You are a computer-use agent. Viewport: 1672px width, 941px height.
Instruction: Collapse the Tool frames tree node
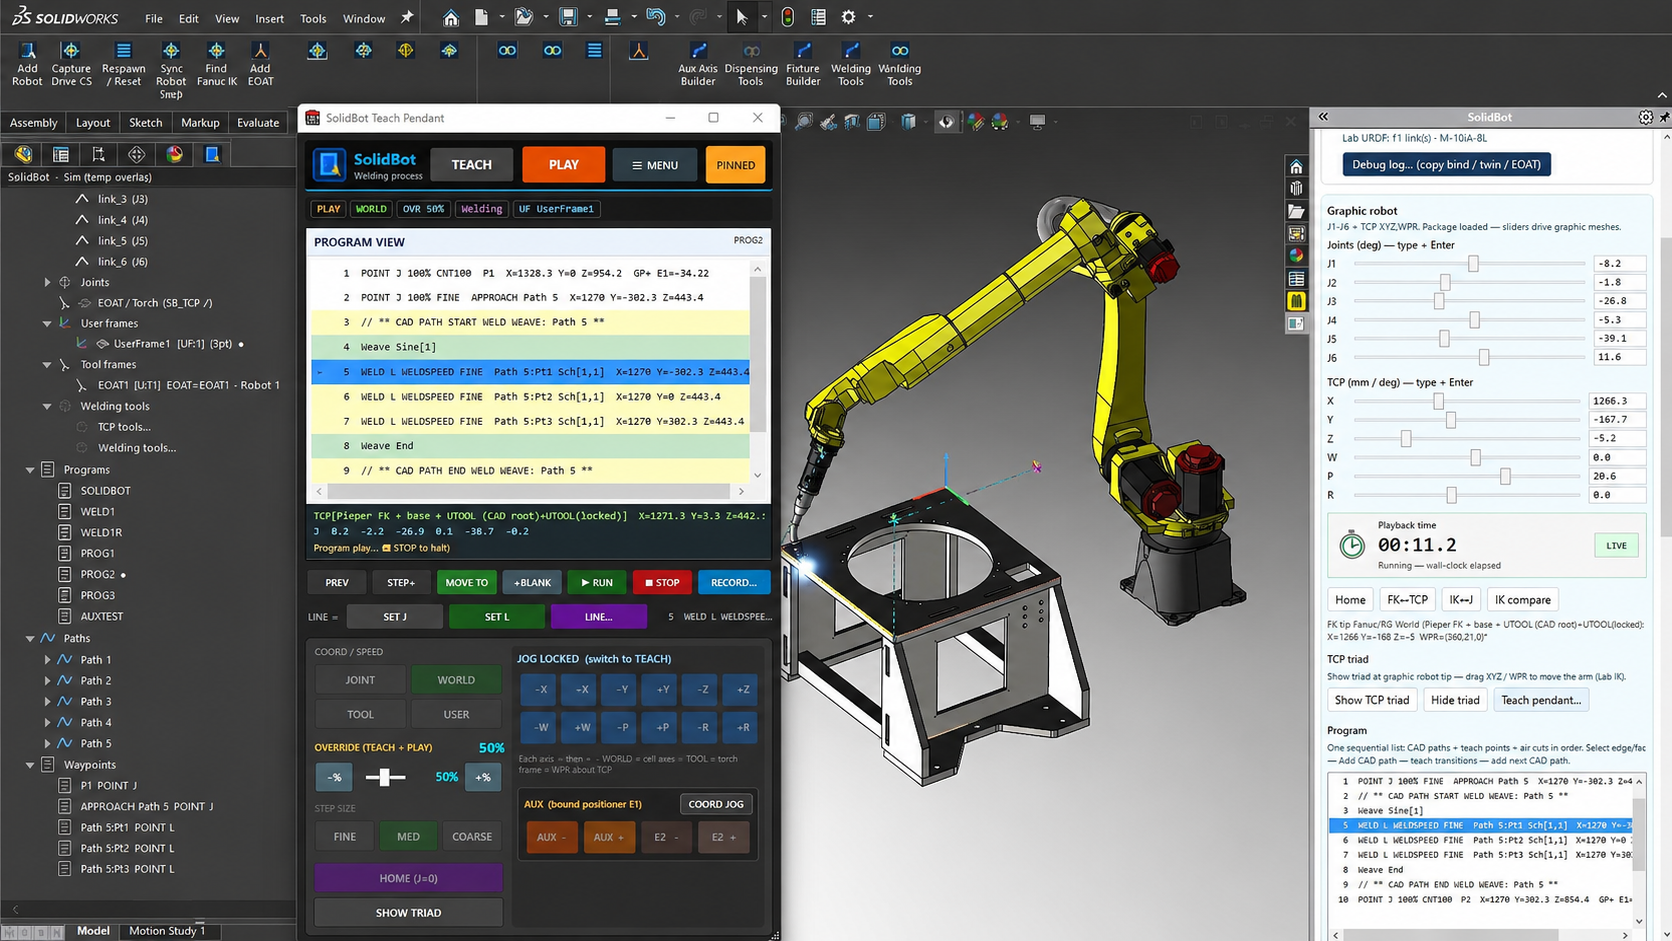pos(47,365)
